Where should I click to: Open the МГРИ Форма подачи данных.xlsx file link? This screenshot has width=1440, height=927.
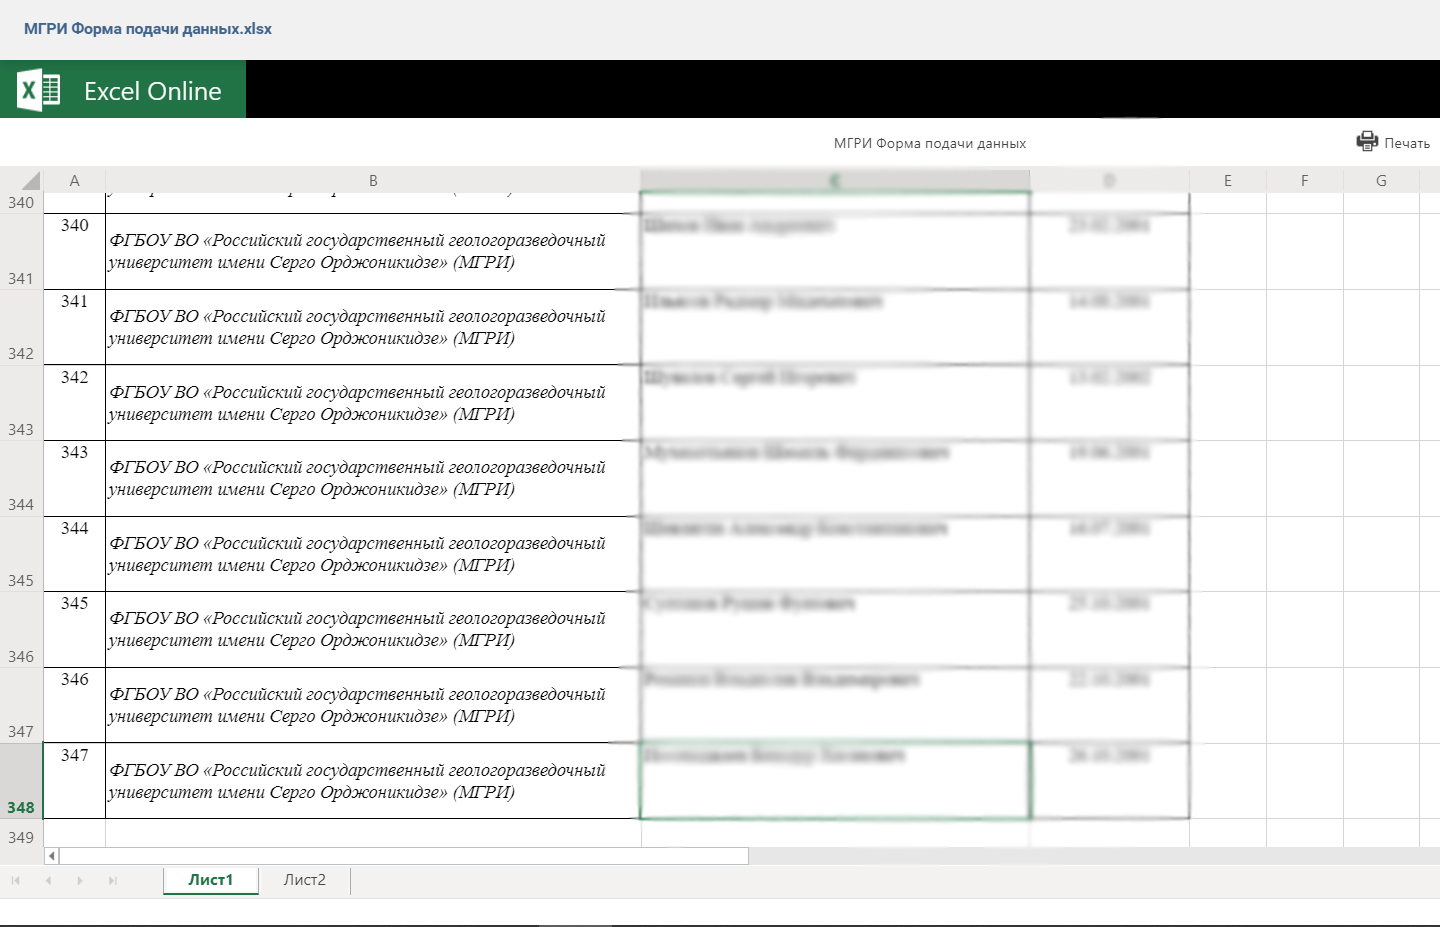pyautogui.click(x=148, y=29)
